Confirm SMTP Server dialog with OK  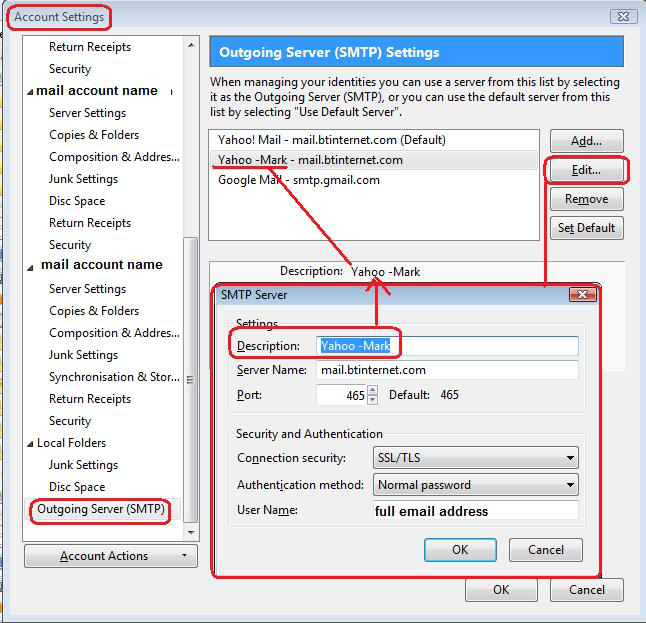[460, 550]
